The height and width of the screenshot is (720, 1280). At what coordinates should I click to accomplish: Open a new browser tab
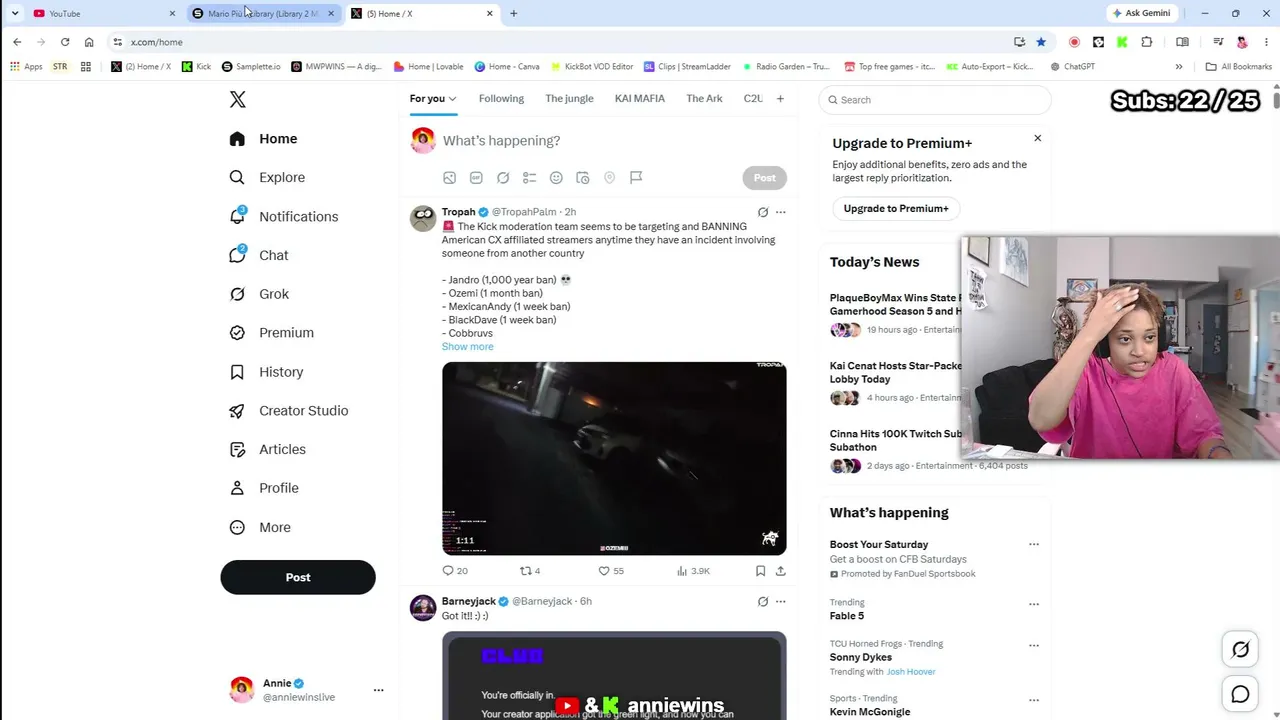click(513, 13)
